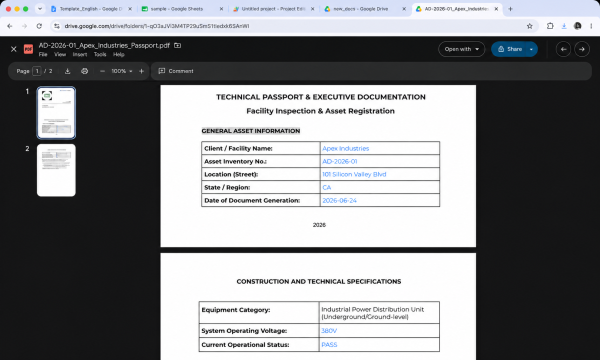Open the 100% zoom level dropdown
The height and width of the screenshot is (360, 600).
tap(122, 71)
